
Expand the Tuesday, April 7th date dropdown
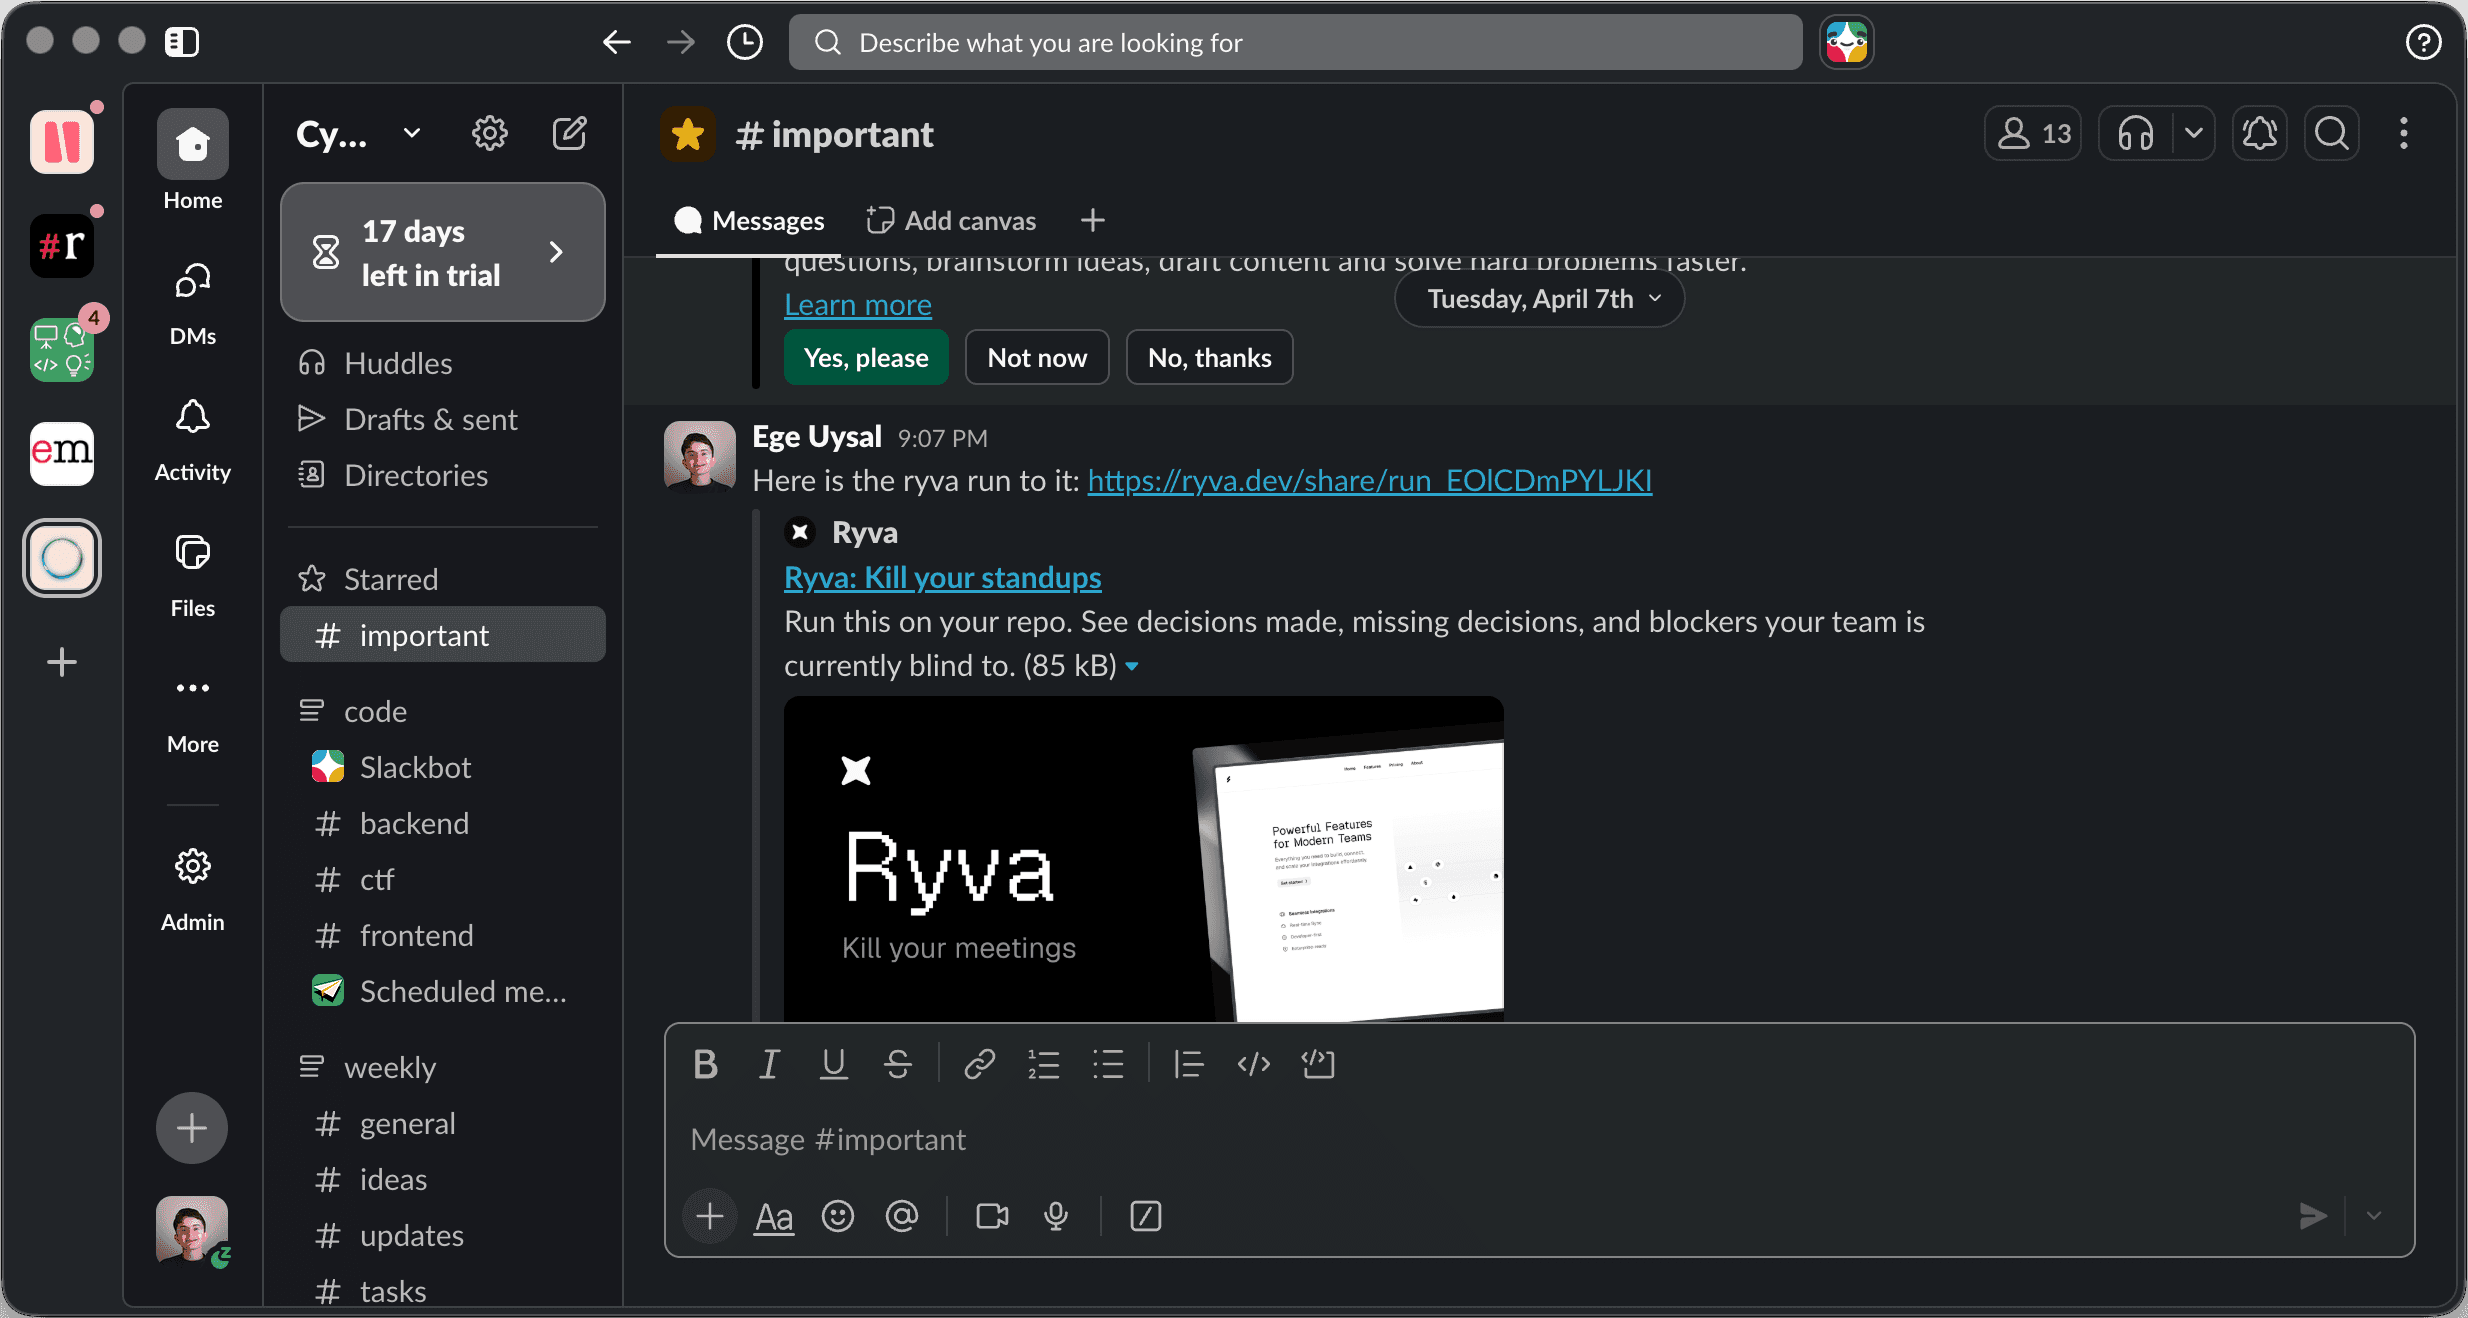[x=1540, y=299]
